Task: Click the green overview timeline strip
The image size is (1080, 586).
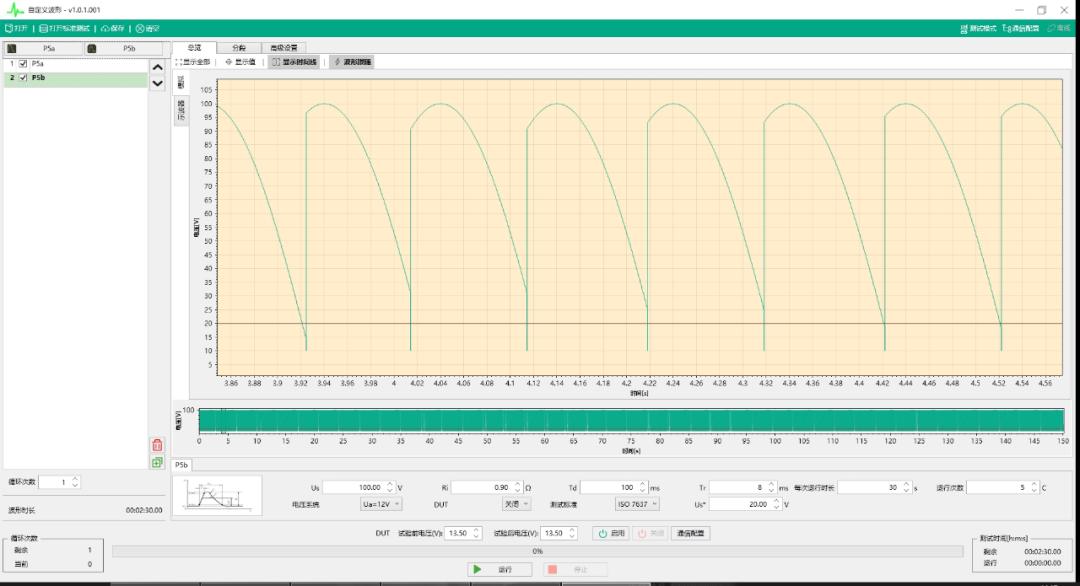Action: coord(631,421)
